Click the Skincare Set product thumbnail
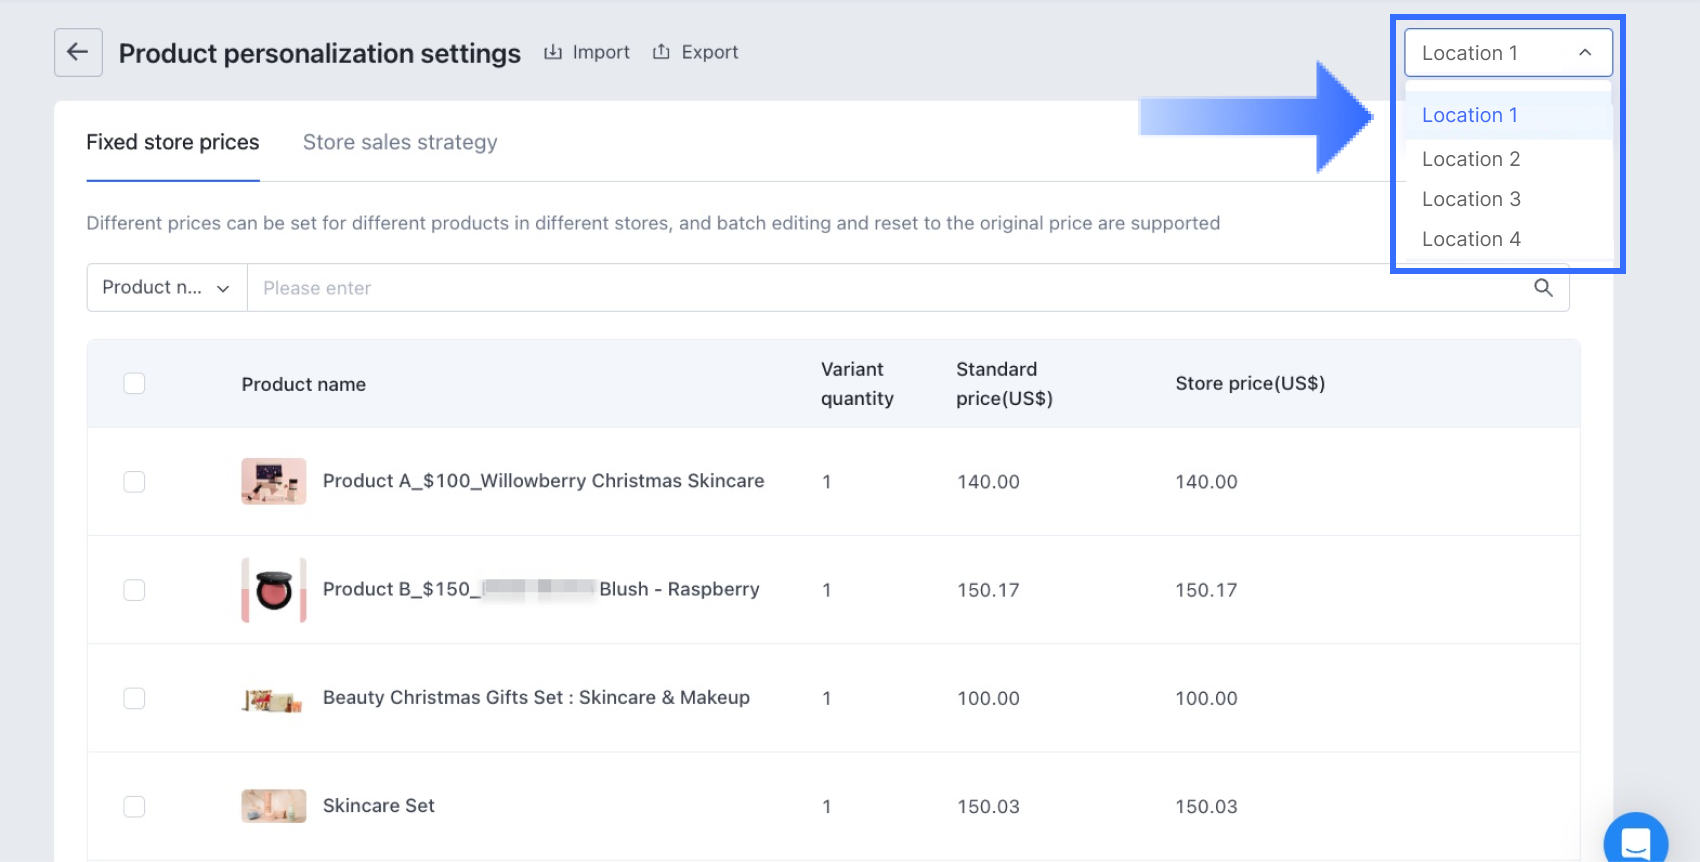This screenshot has width=1700, height=862. (273, 806)
